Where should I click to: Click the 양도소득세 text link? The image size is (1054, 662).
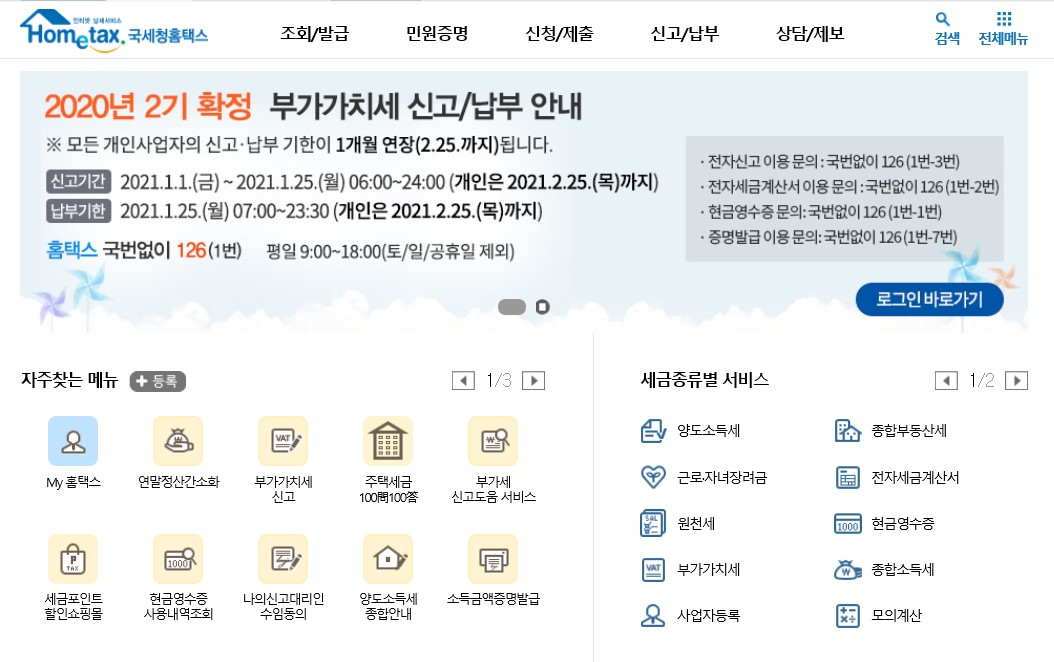click(708, 431)
